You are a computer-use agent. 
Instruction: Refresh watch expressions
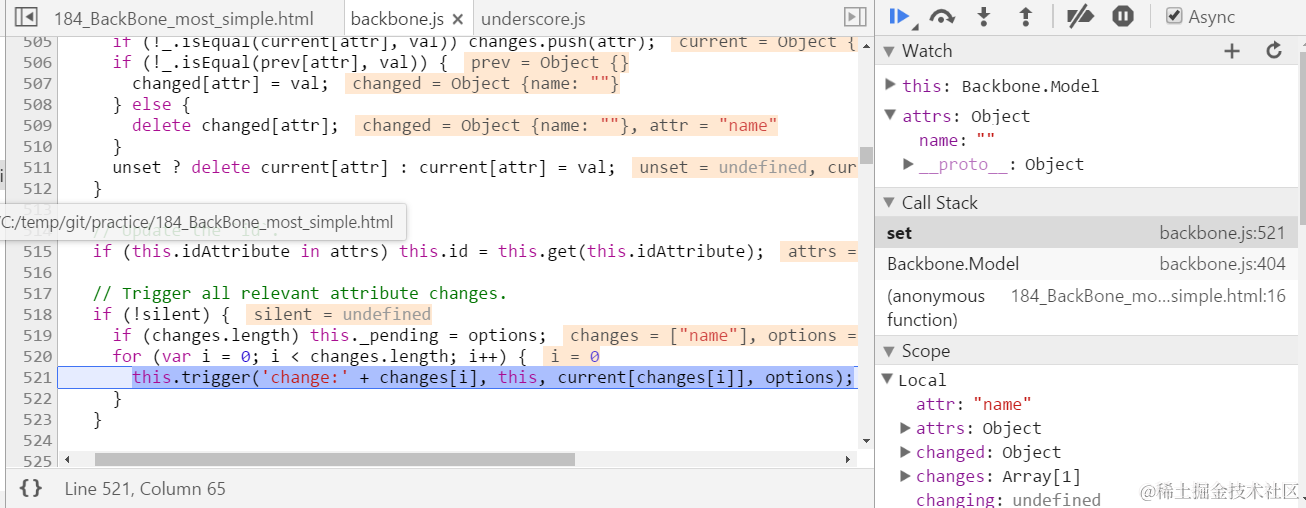[x=1274, y=51]
